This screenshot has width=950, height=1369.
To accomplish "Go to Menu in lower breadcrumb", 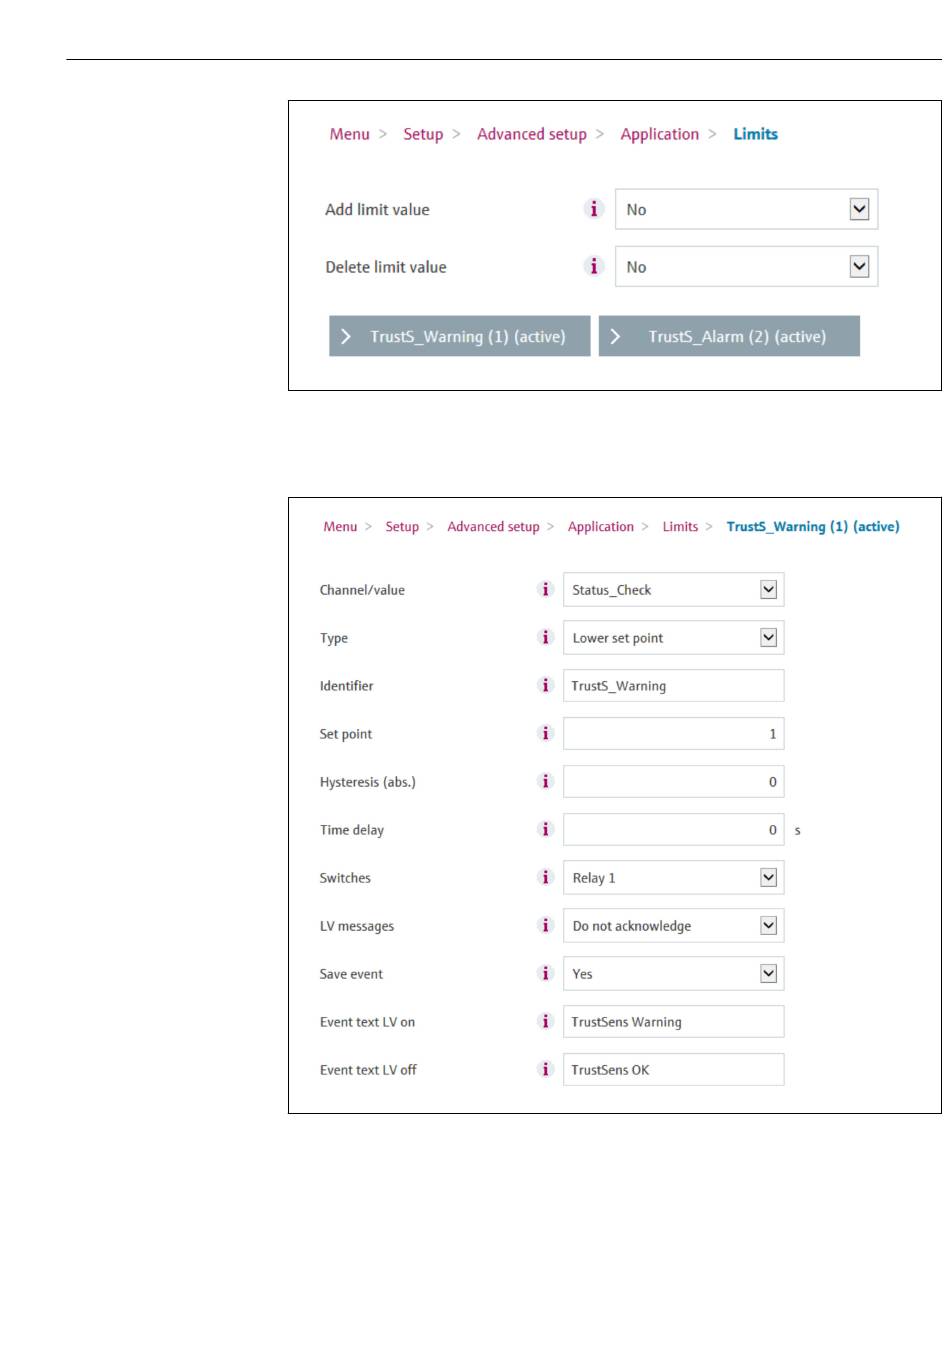I will [340, 526].
